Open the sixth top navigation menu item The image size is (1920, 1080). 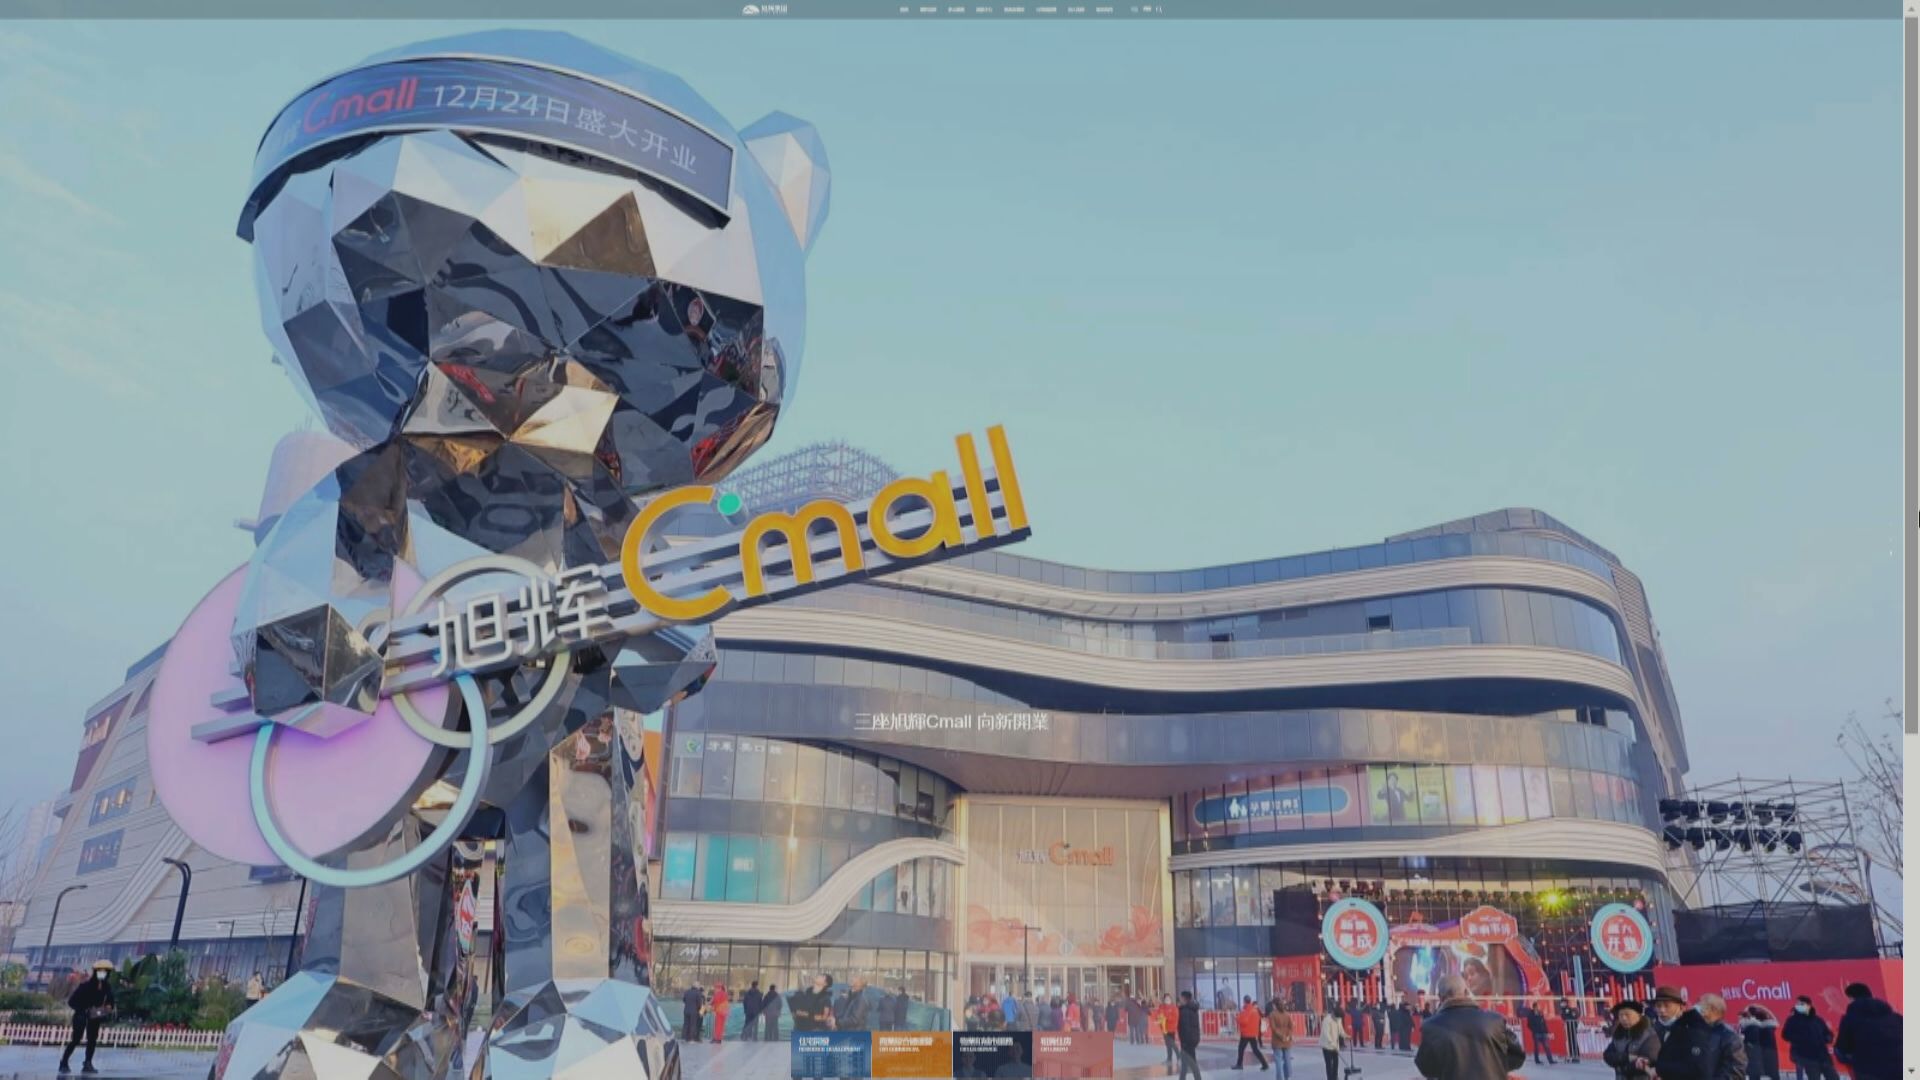coord(1046,10)
